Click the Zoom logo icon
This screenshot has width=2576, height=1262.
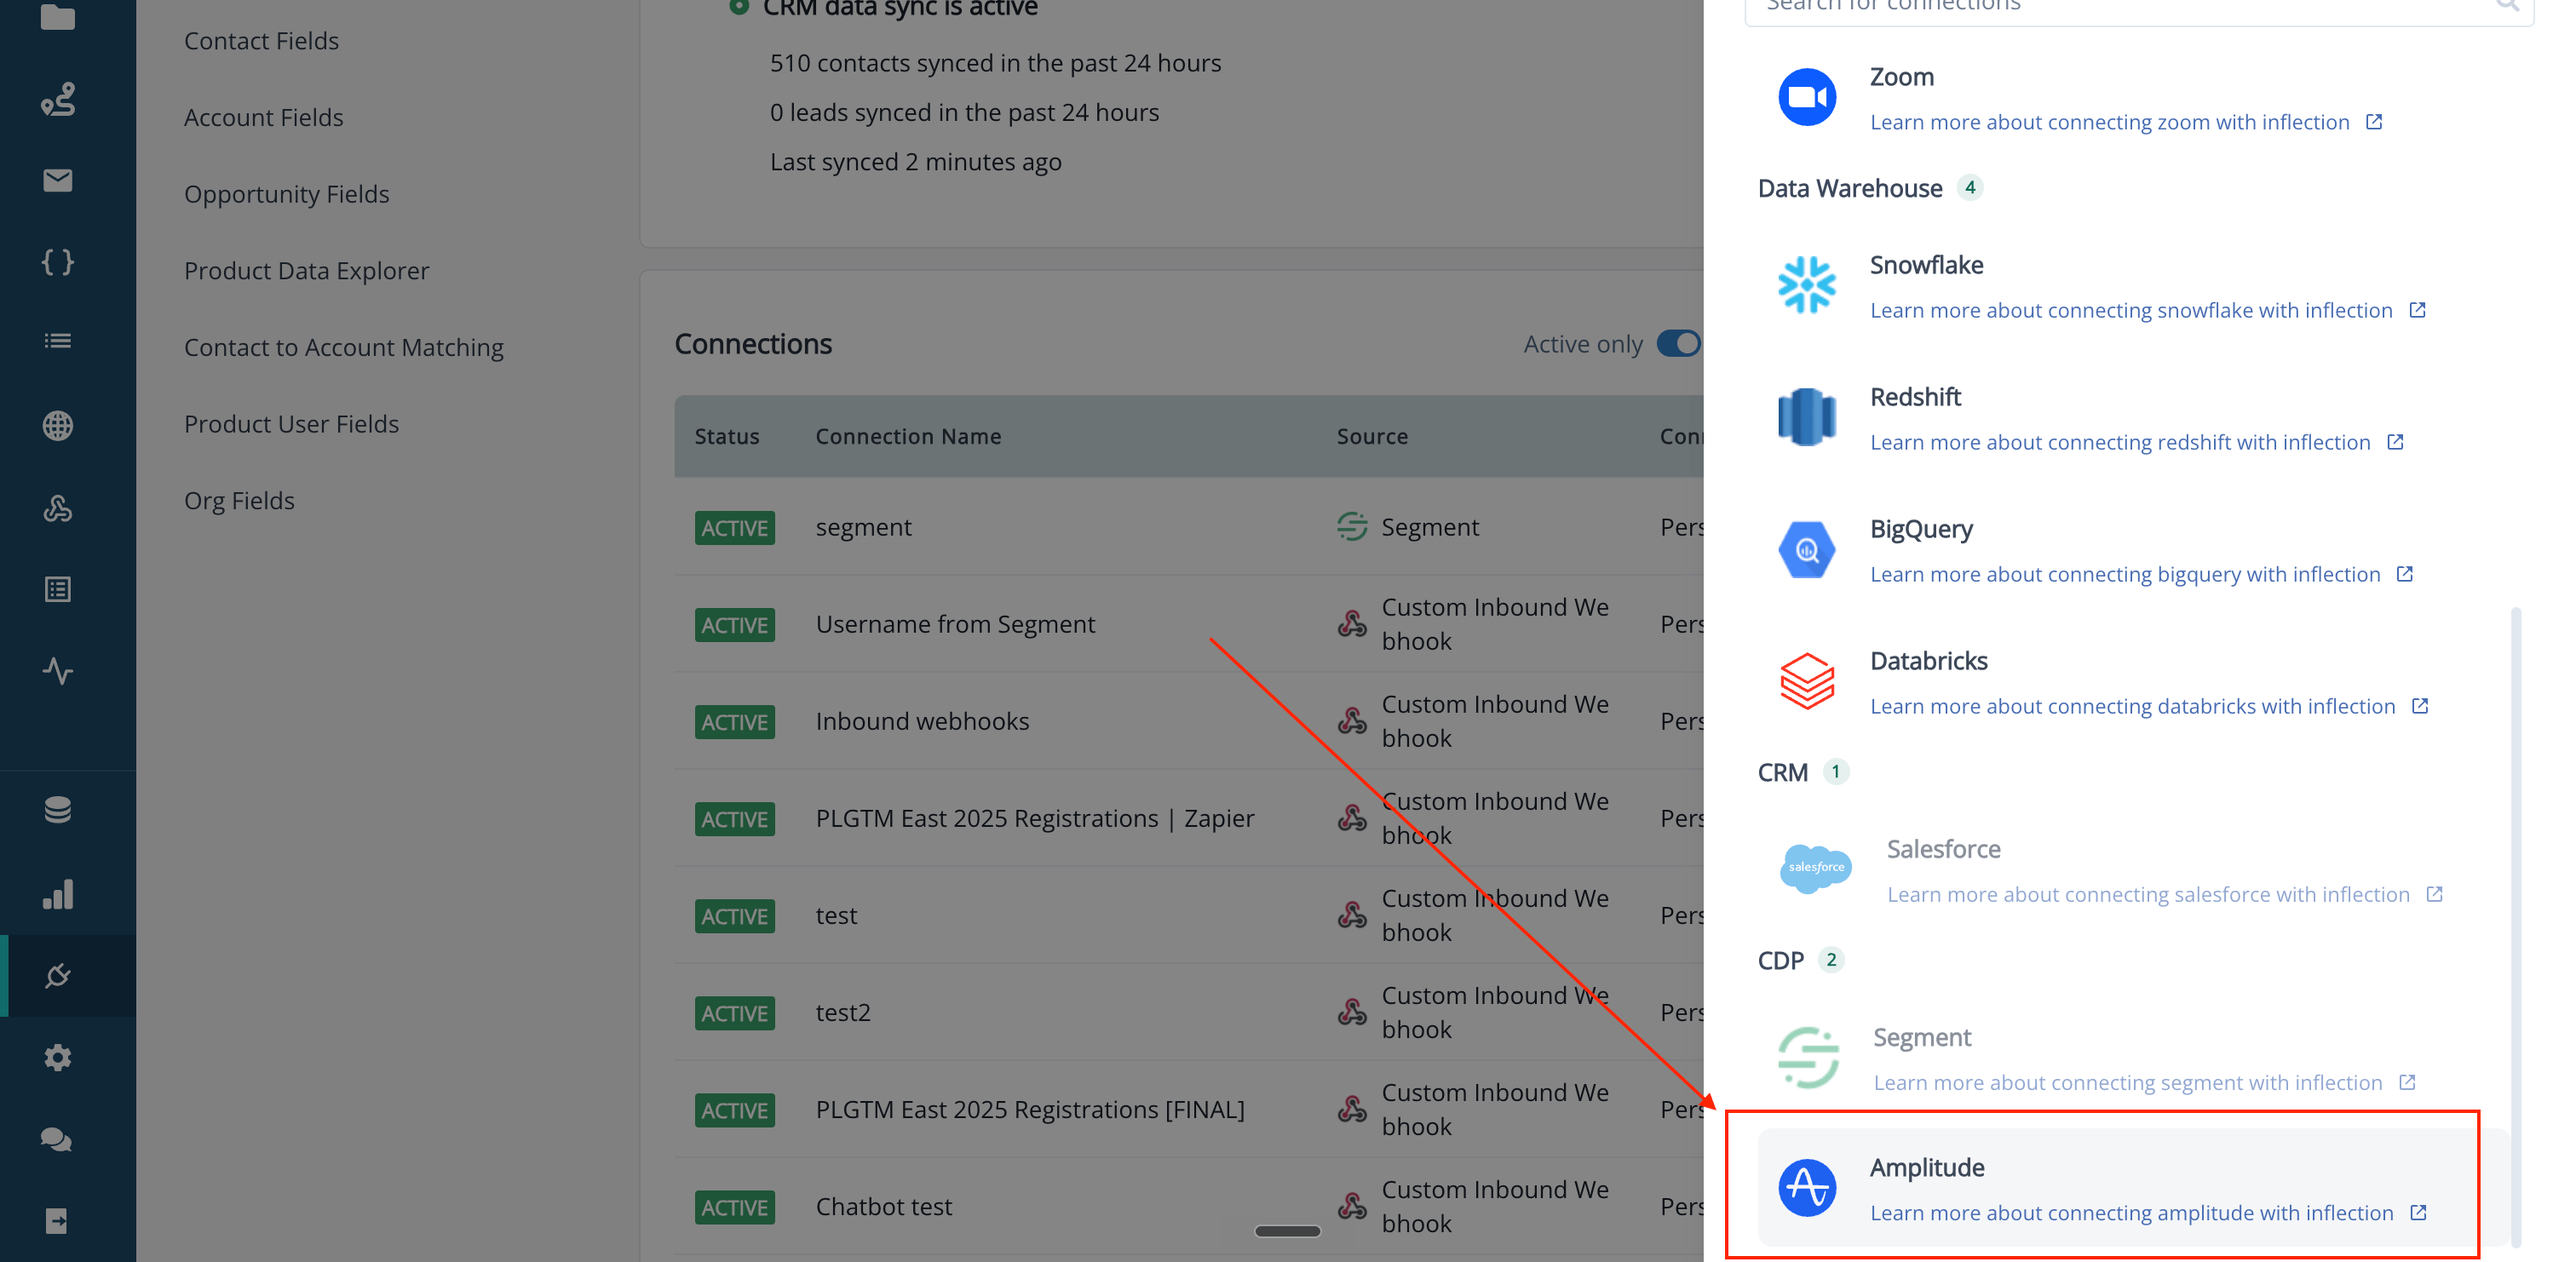(x=1806, y=97)
